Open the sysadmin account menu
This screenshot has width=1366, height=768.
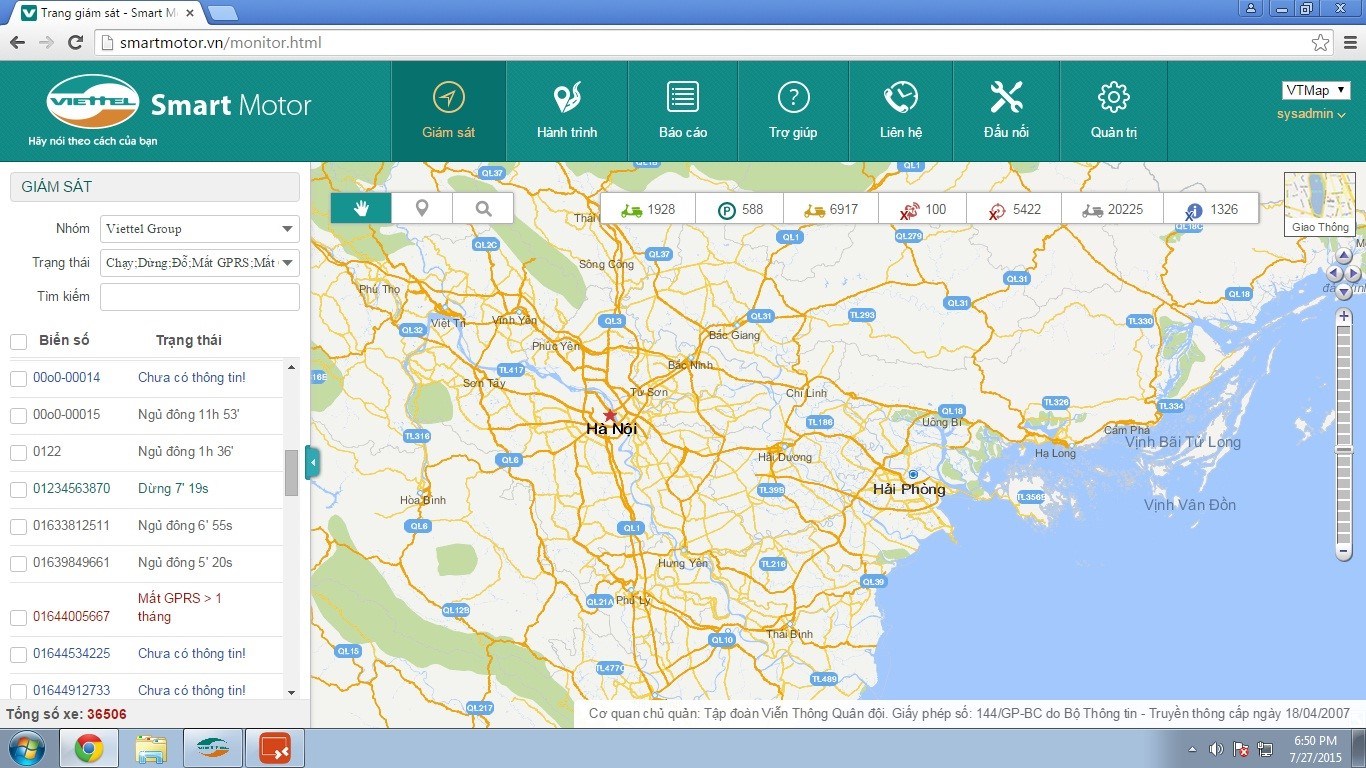[1311, 114]
